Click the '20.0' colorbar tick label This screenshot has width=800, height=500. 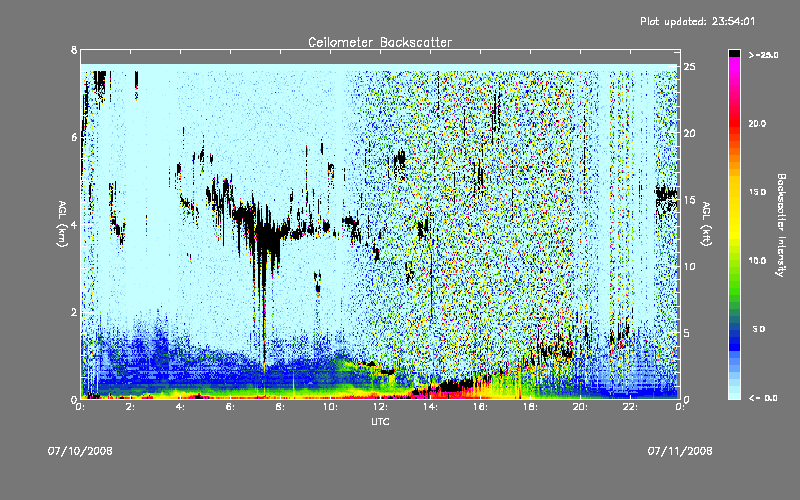[x=757, y=123]
